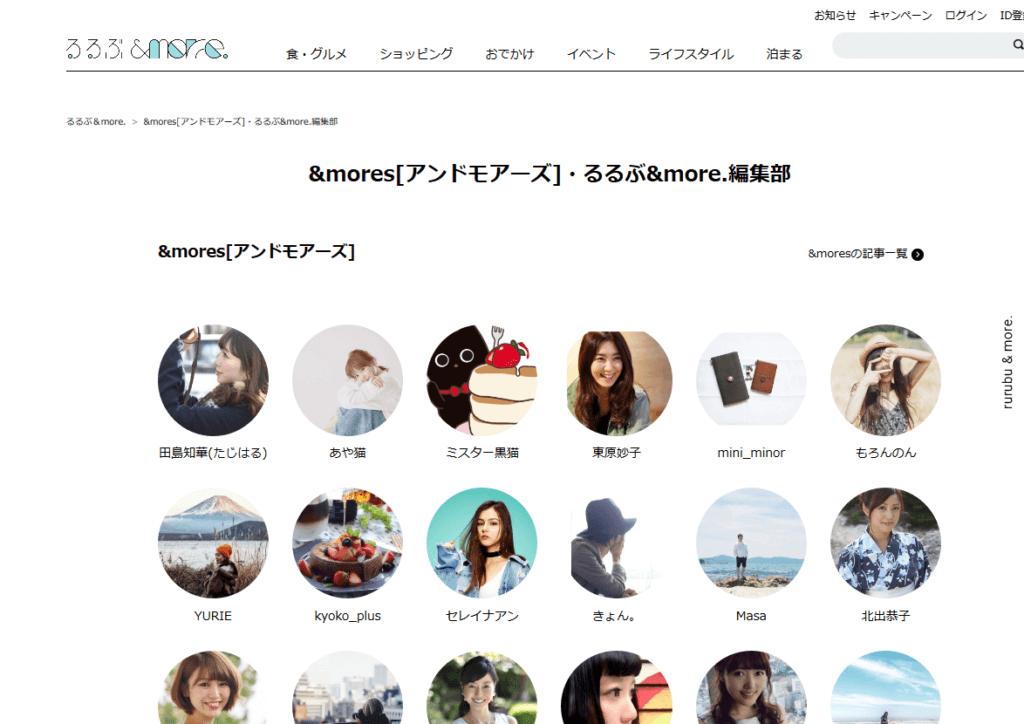Click the 田島知華(たじはる) name

click(213, 452)
